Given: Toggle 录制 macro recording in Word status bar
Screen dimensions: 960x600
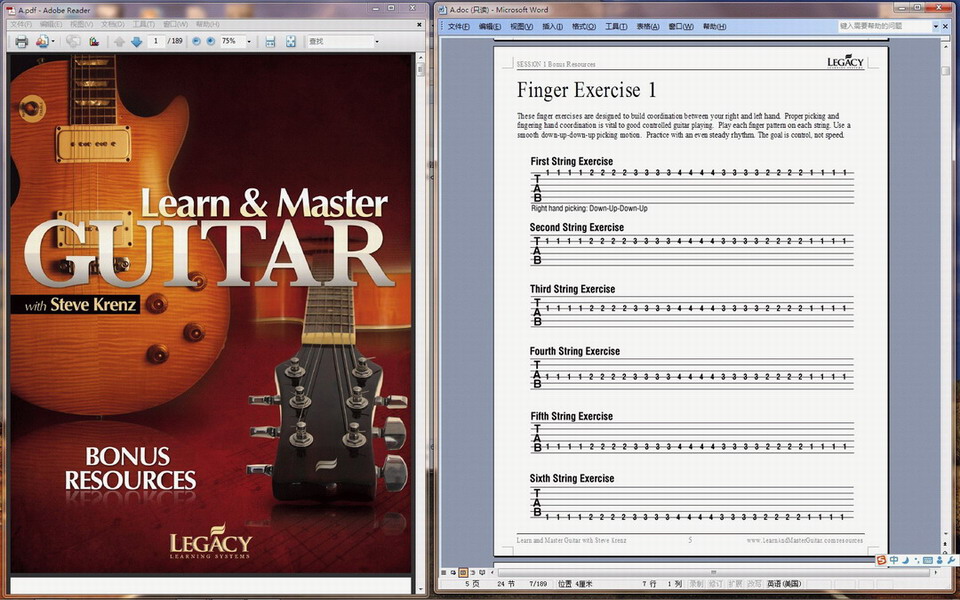Looking at the screenshot, I should point(696,584).
